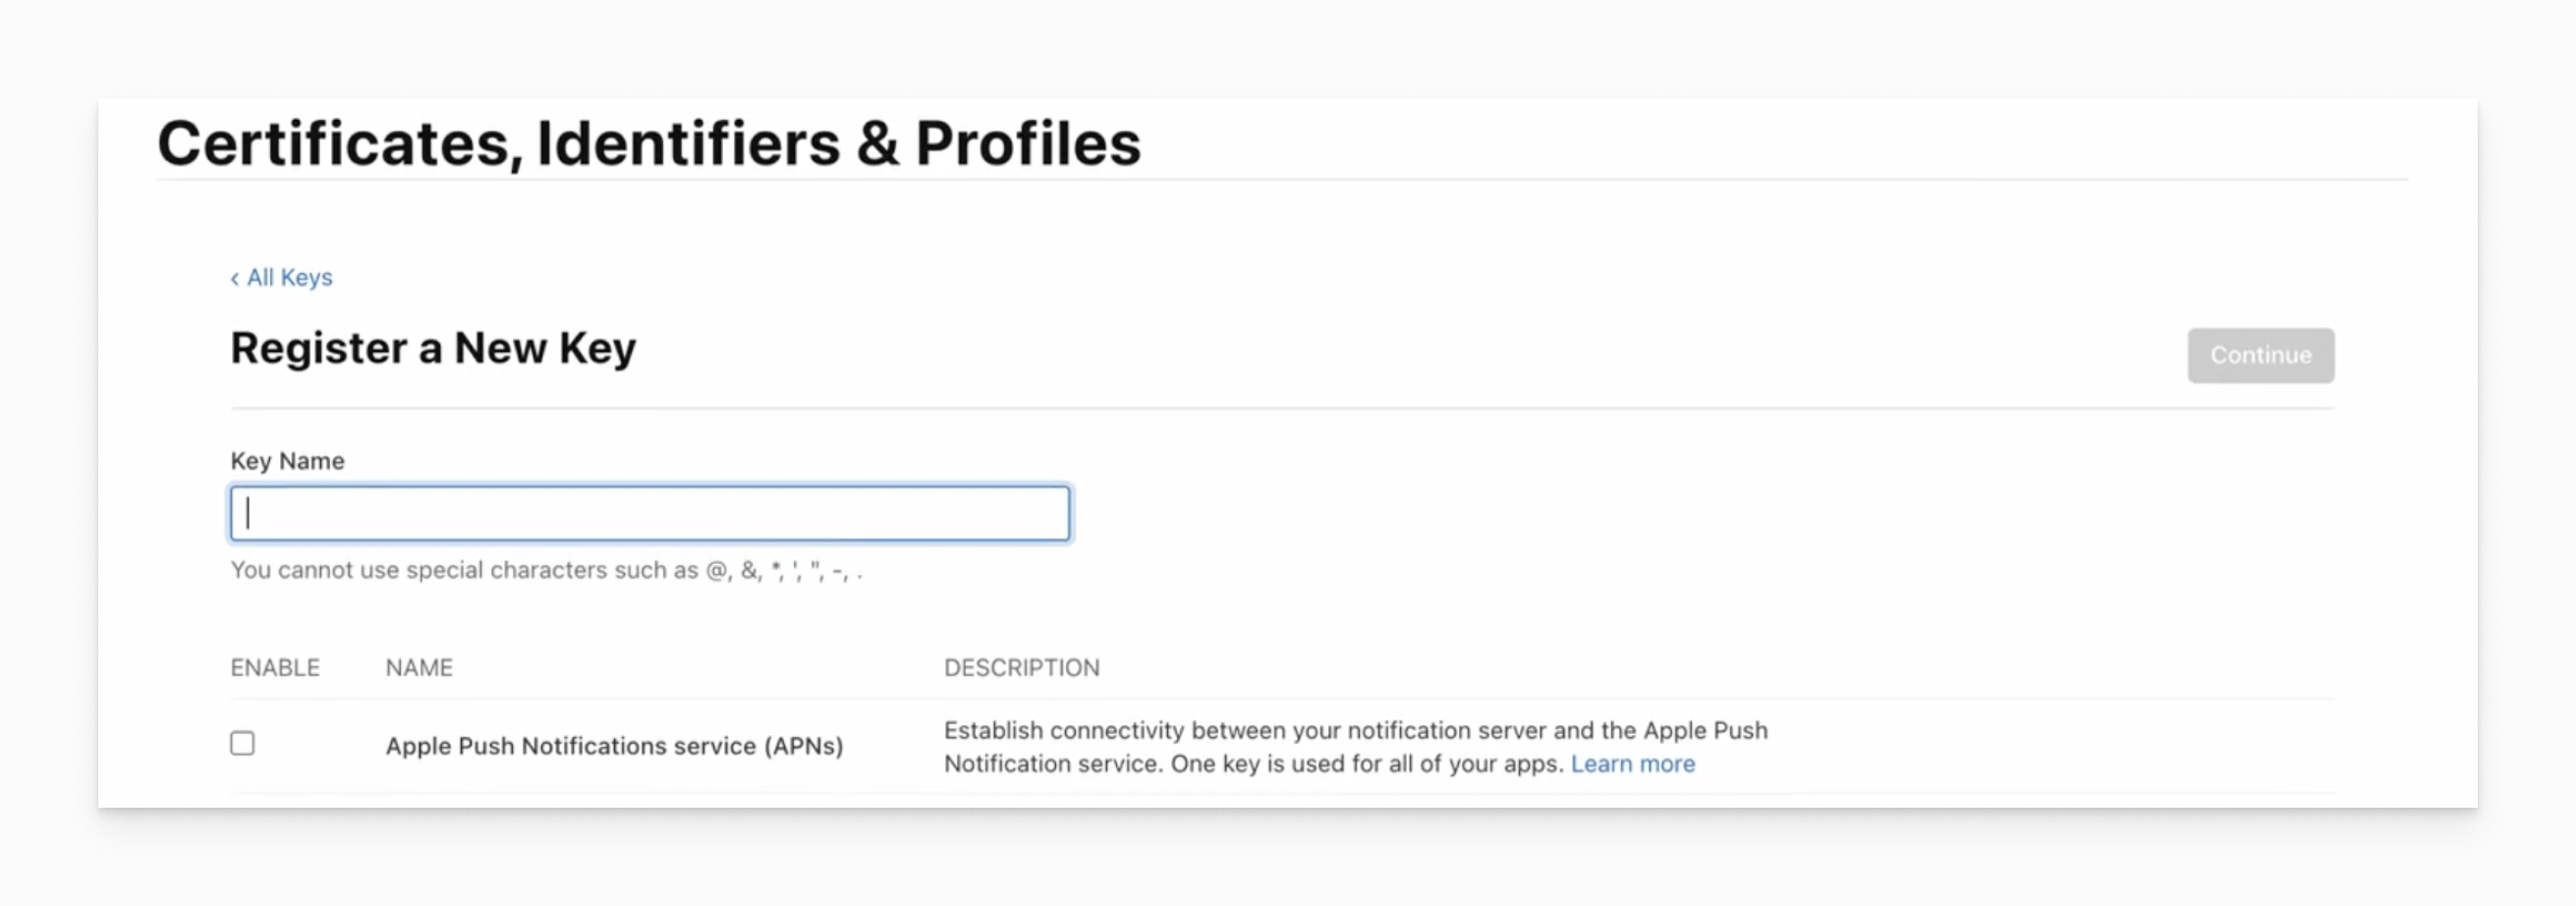Click the divider under the page title
The height and width of the screenshot is (906, 2576).
(x=1282, y=180)
